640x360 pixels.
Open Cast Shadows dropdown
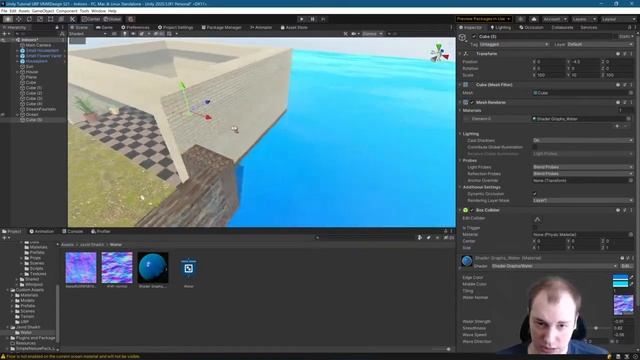[583, 140]
